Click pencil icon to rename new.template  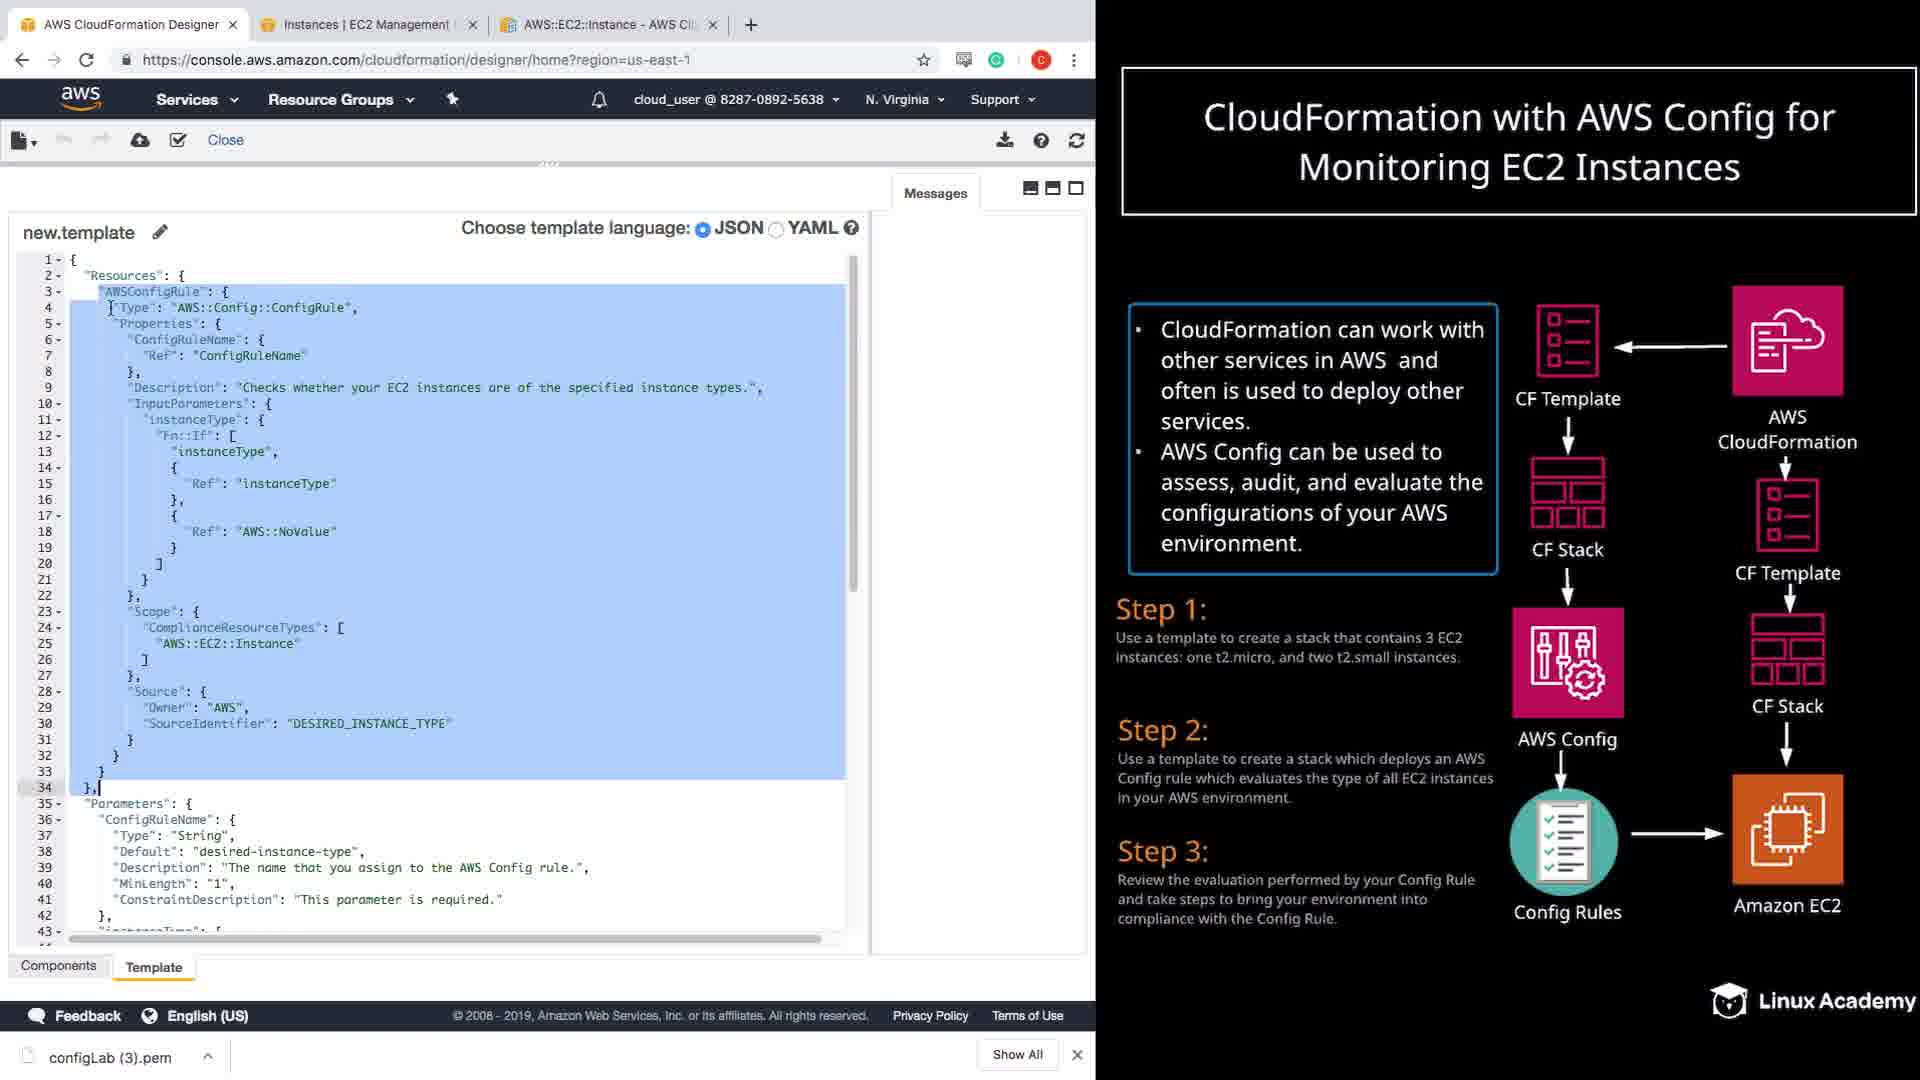point(160,232)
